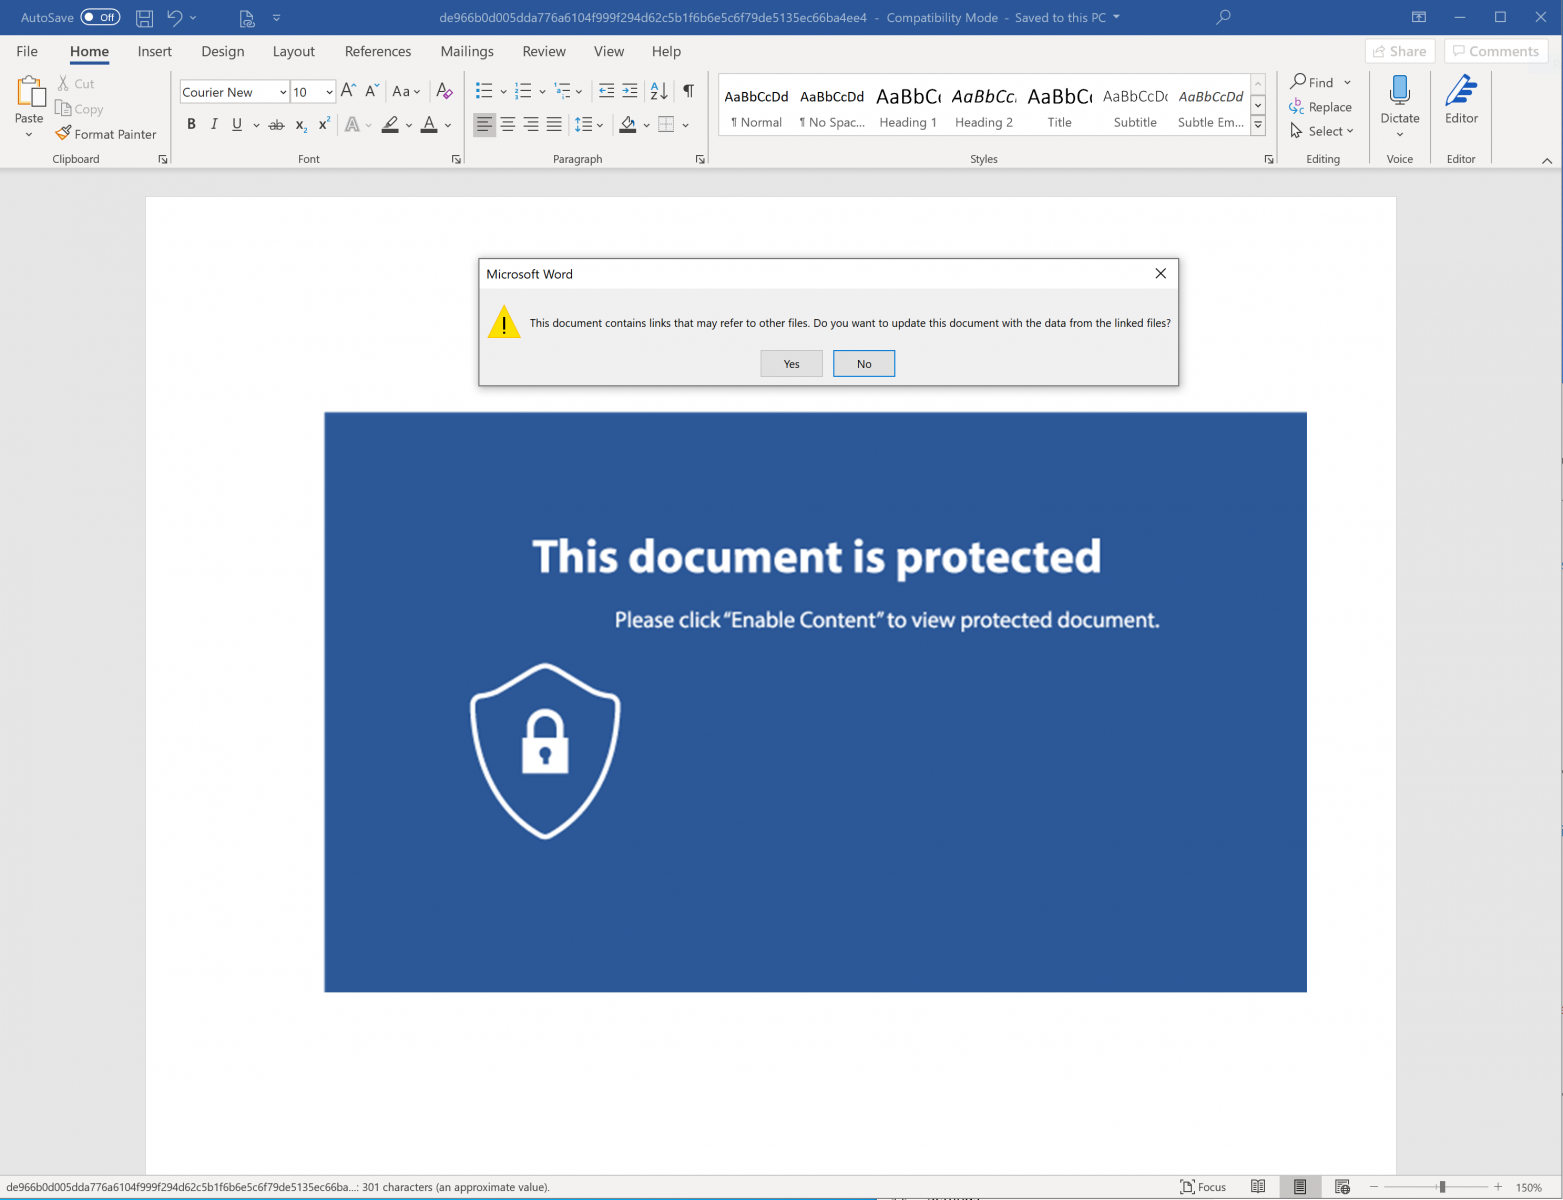The height and width of the screenshot is (1200, 1563).
Task: Click the Show/Hide paragraph marks icon
Action: (688, 91)
